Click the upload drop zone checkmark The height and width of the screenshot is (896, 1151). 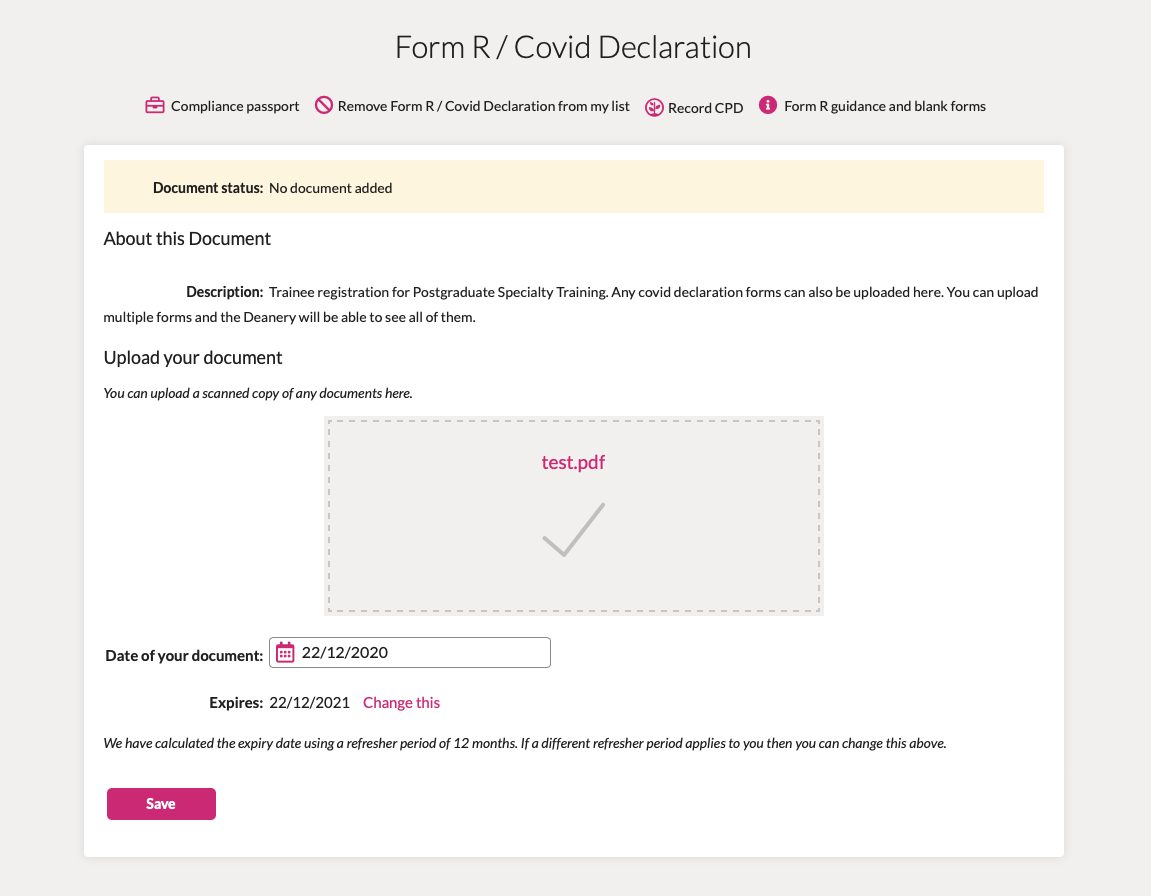coord(573,529)
